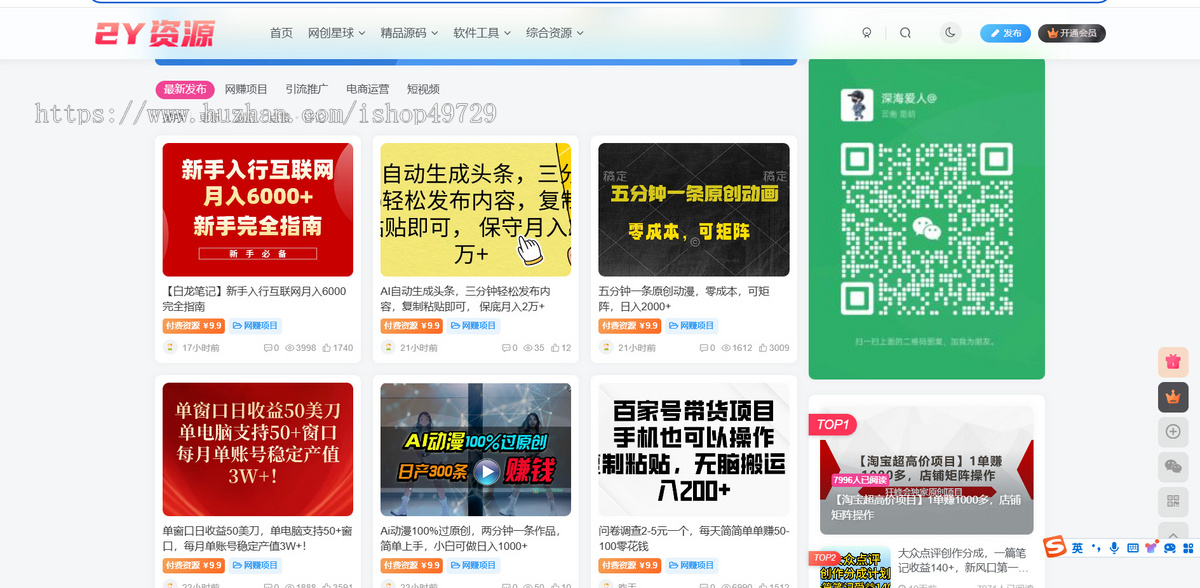Open 单窗口日收益50美刀 red thumbnail

258,449
